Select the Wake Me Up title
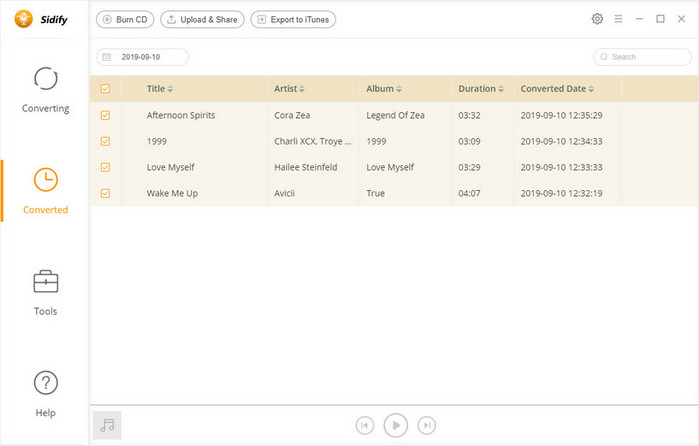The image size is (699, 446). pos(172,193)
